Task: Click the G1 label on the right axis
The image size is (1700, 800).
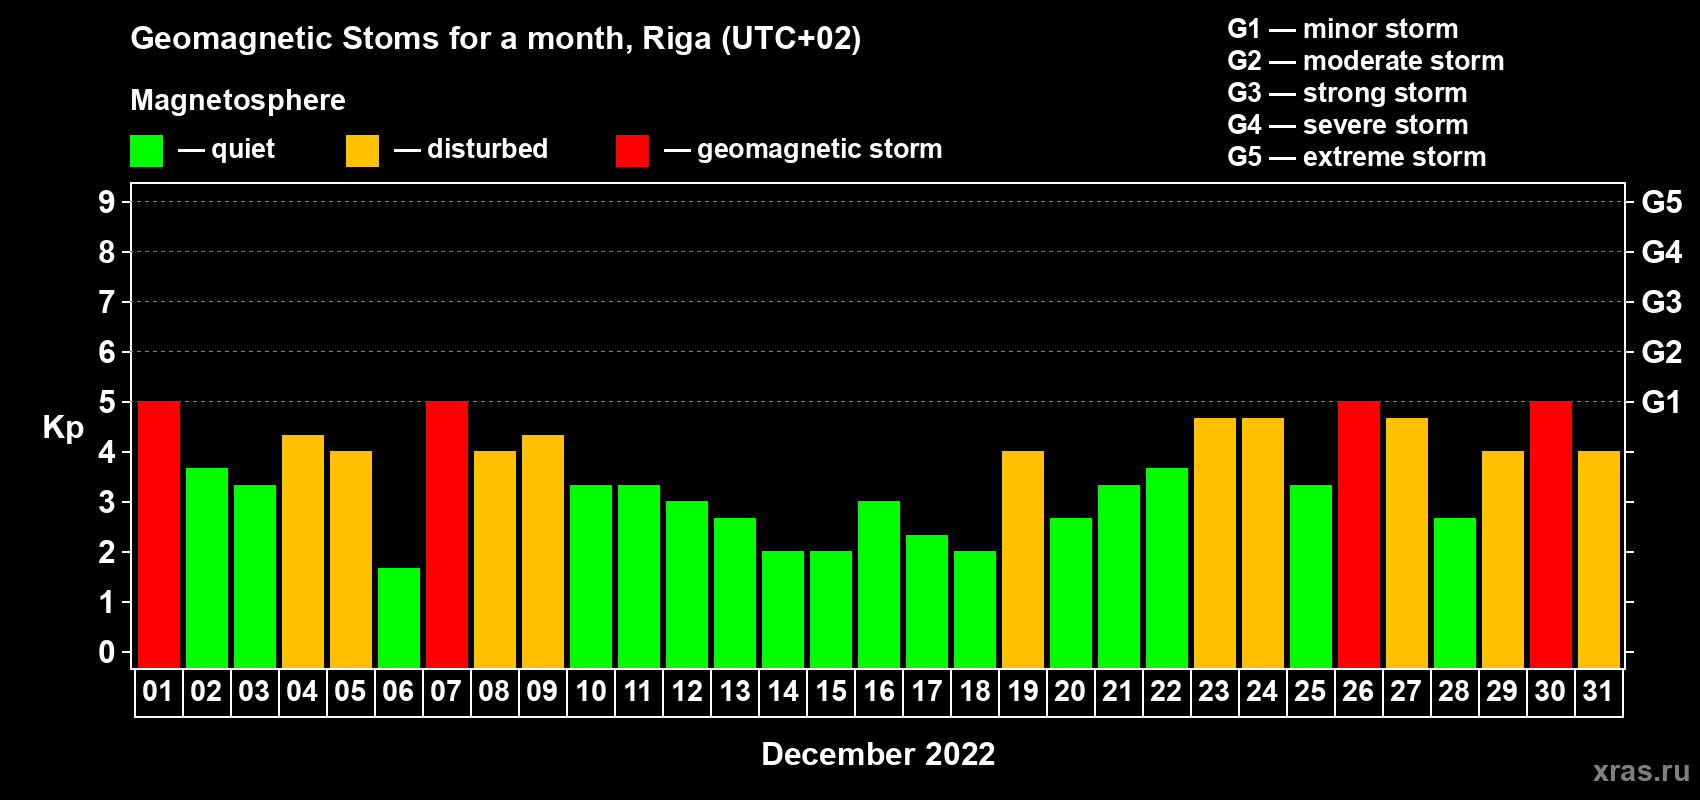Action: point(1662,402)
